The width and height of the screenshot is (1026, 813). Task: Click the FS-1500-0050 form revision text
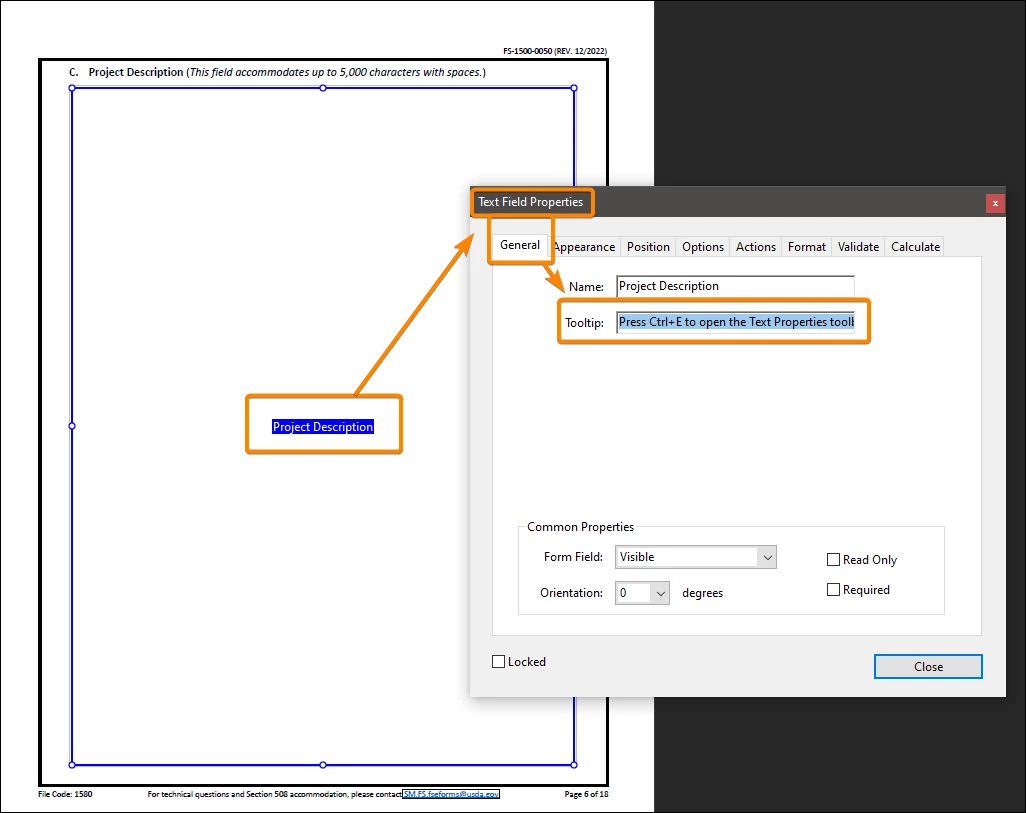[x=555, y=50]
